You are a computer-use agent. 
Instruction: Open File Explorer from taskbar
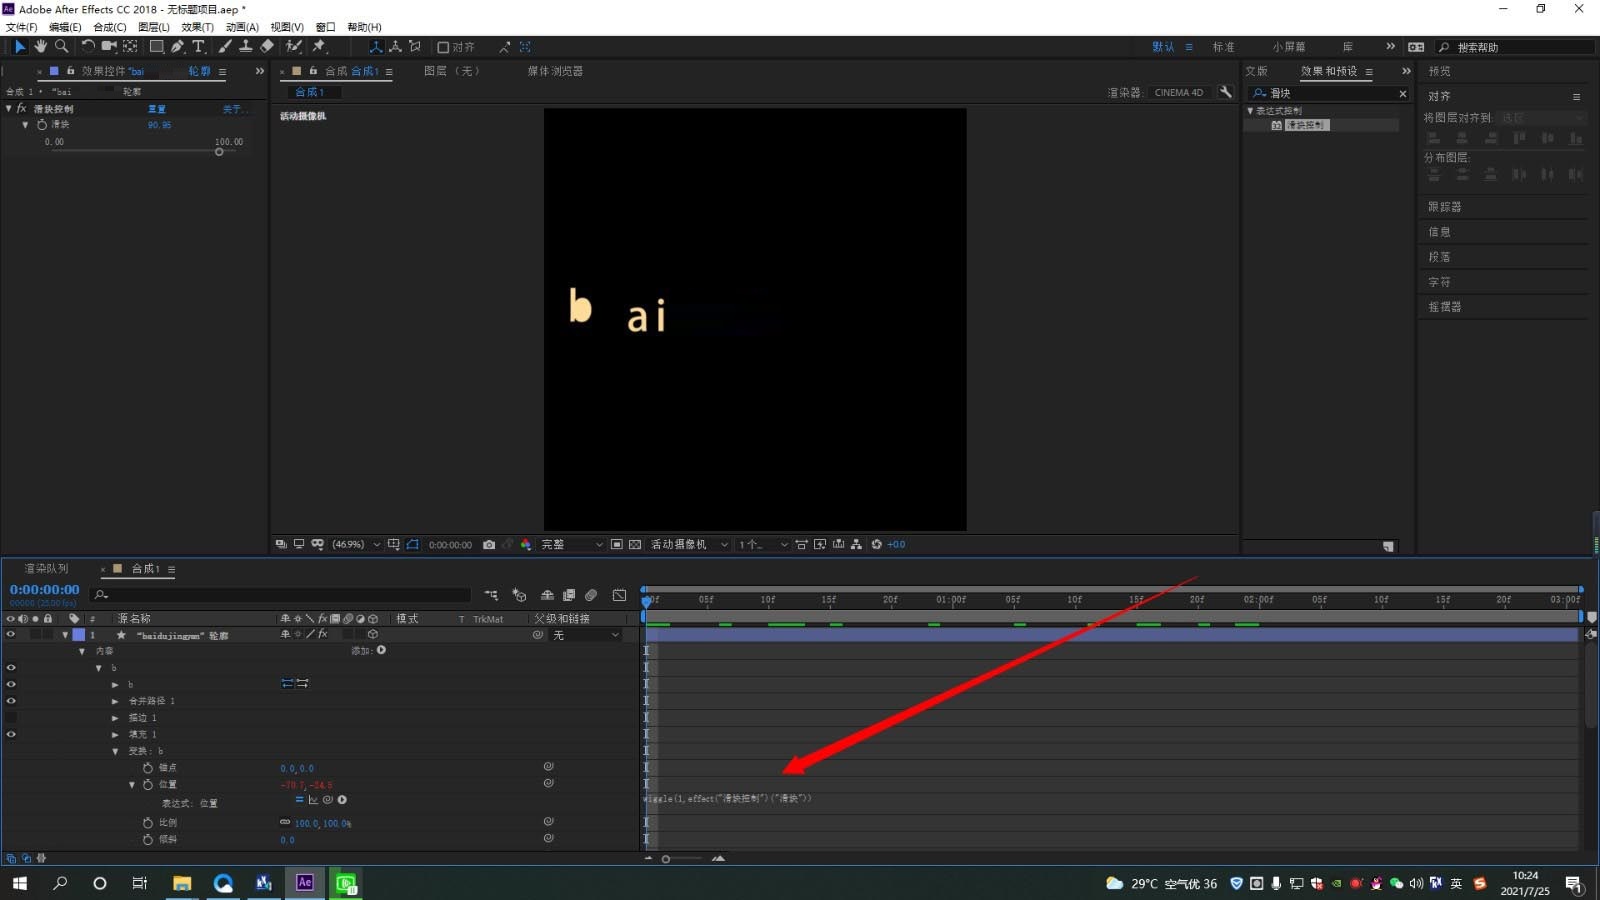(x=182, y=883)
